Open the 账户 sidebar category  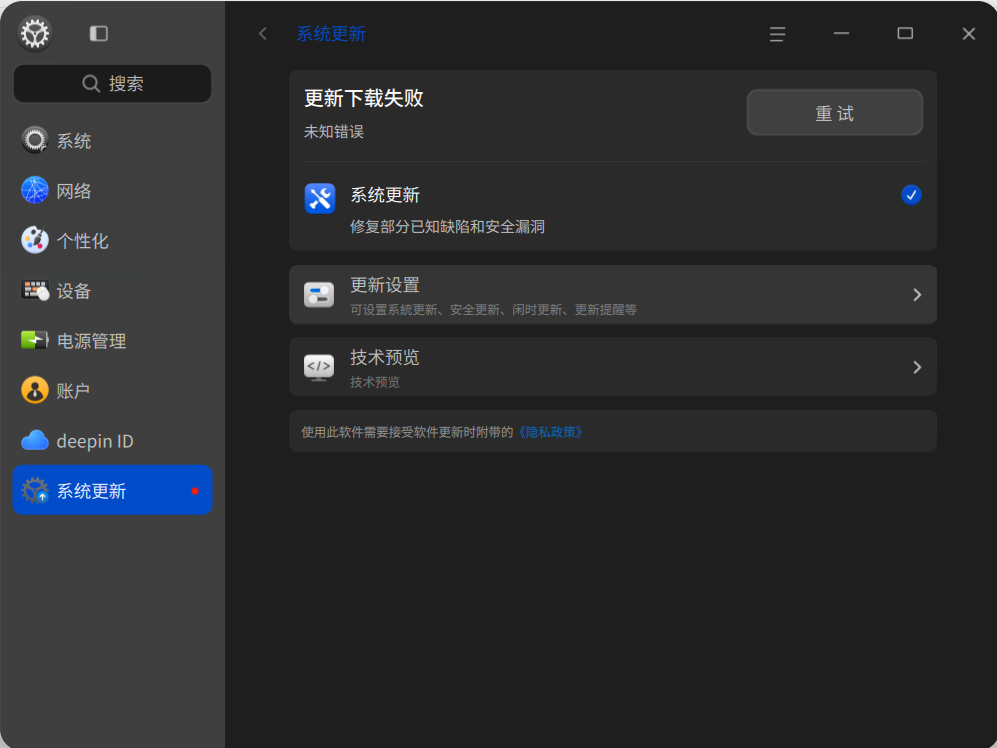click(112, 391)
